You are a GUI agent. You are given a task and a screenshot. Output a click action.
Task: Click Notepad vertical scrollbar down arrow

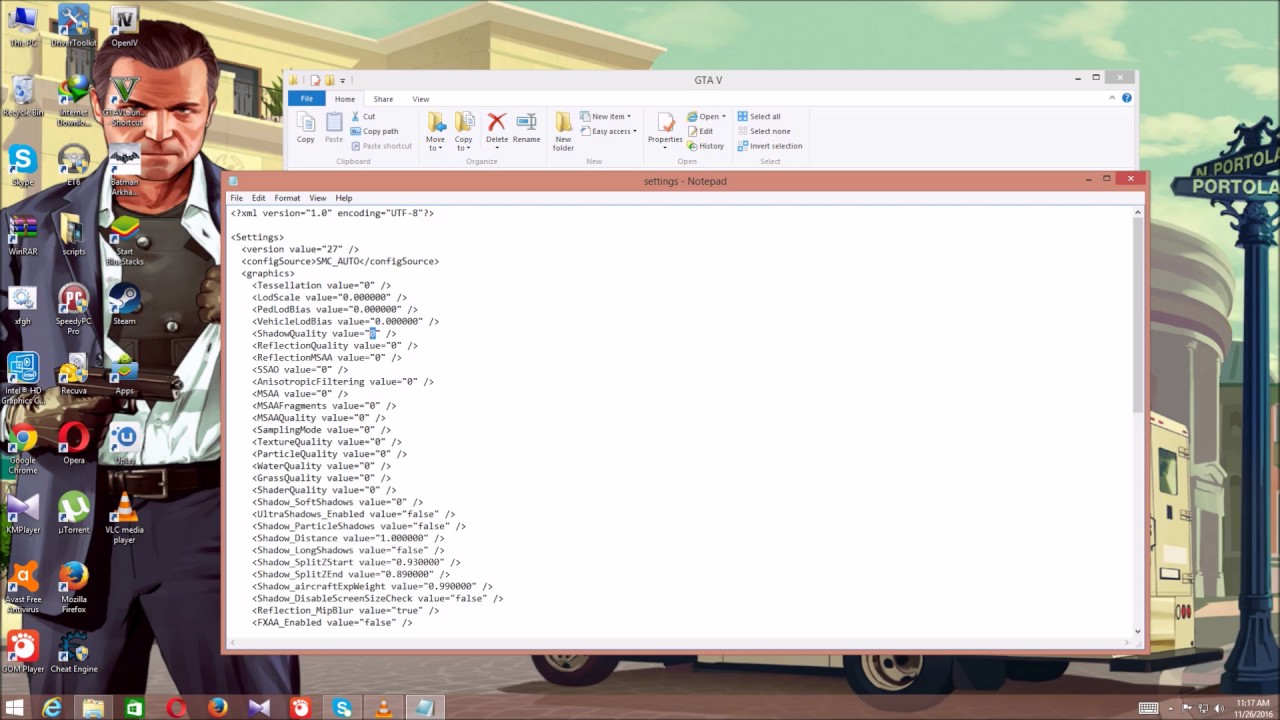tap(1138, 632)
